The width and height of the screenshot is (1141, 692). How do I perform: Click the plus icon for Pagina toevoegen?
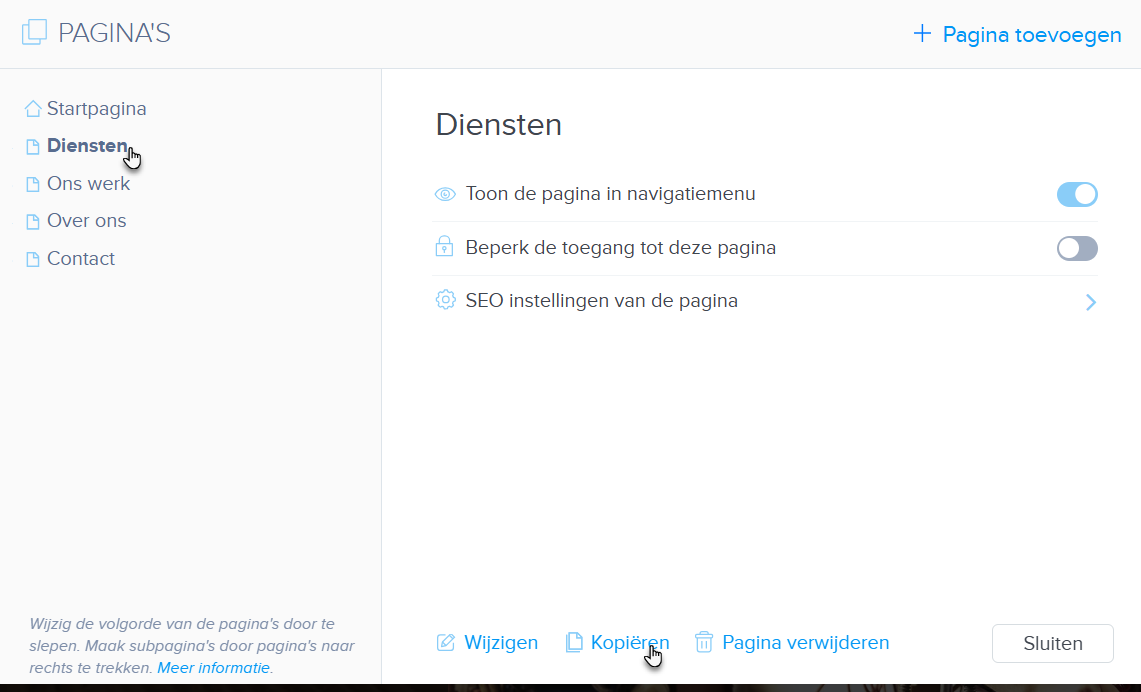point(922,33)
